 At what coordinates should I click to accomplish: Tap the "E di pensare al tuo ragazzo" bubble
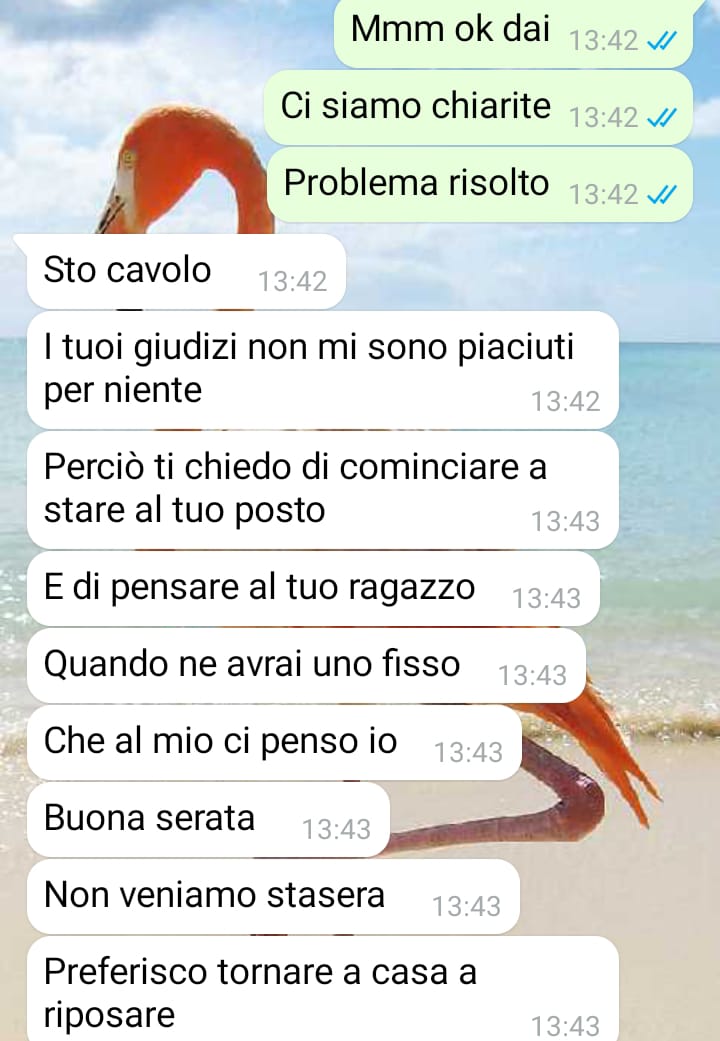pos(314,589)
